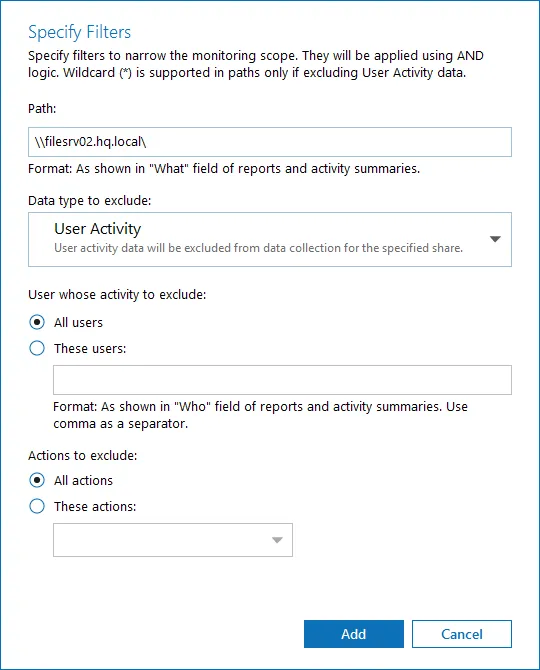Click the 'Data type to exclude:' label

(x=90, y=200)
